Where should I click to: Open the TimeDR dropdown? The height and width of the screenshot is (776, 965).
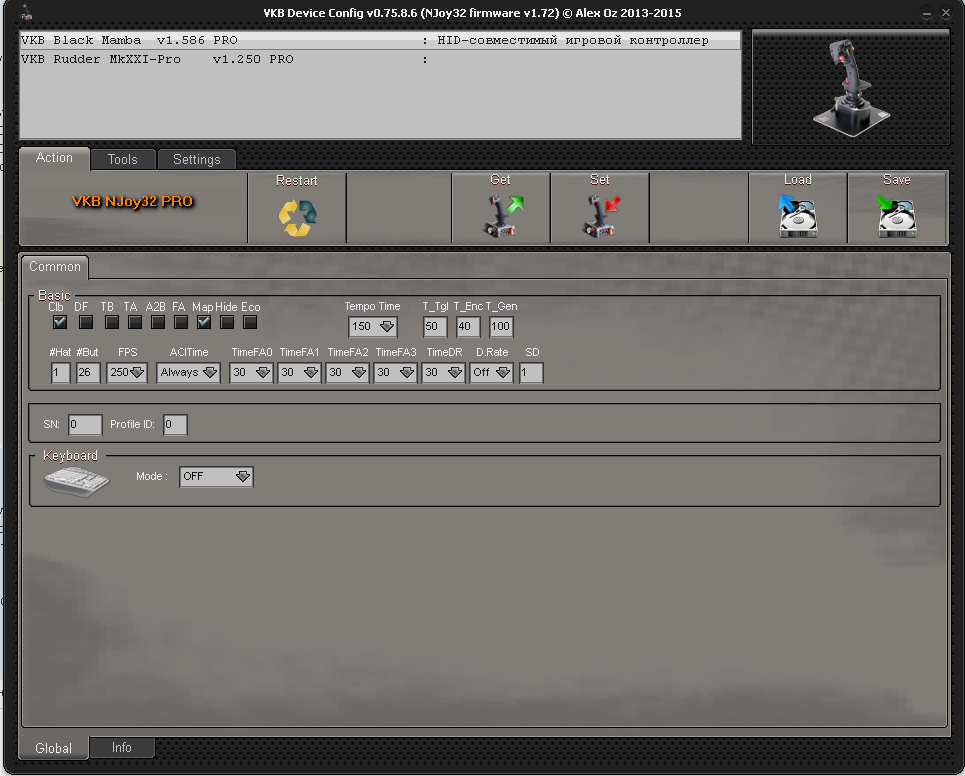pyautogui.click(x=443, y=372)
